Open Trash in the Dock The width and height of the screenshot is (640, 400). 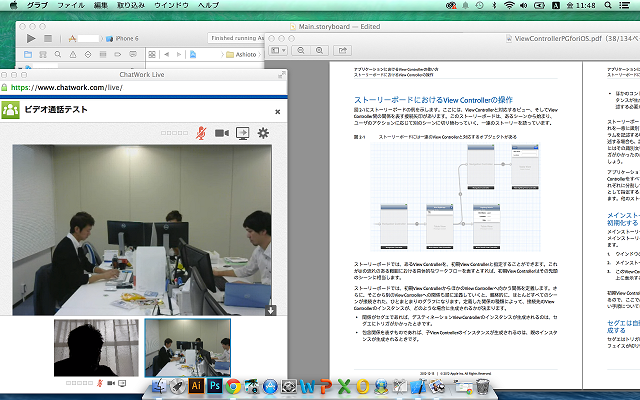coord(482,386)
